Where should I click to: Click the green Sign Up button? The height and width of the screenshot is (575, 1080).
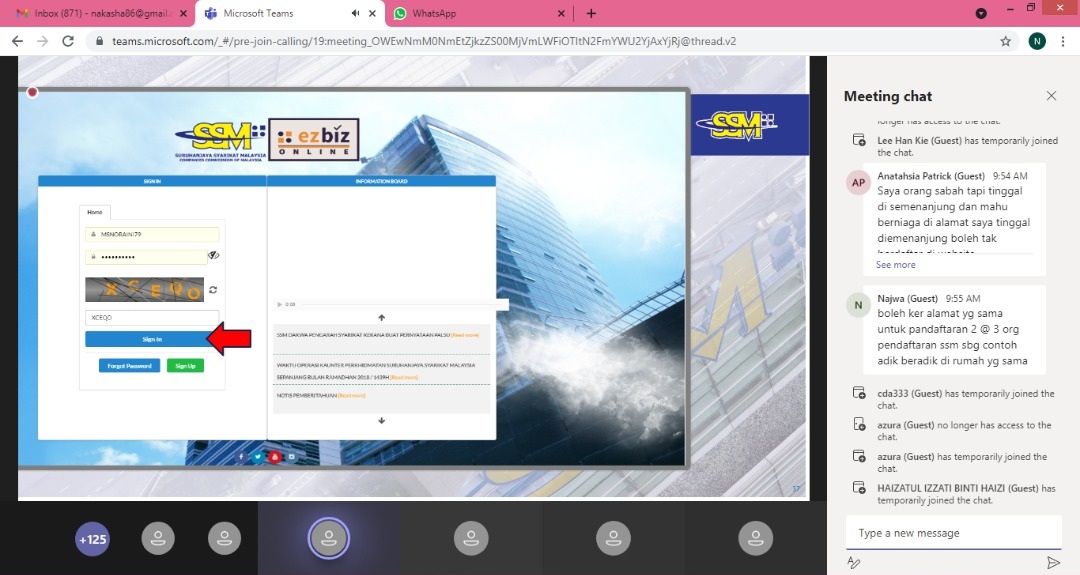pyautogui.click(x=185, y=366)
